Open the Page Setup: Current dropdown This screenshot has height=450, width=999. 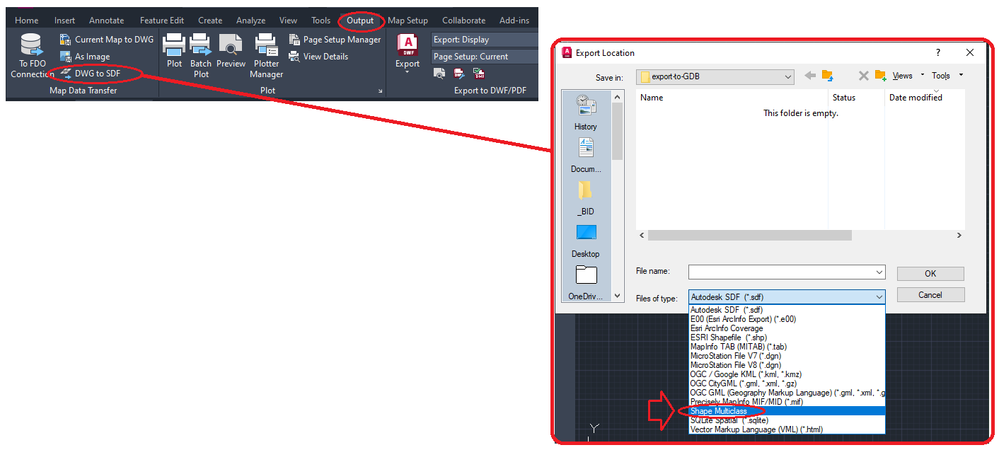tap(484, 56)
